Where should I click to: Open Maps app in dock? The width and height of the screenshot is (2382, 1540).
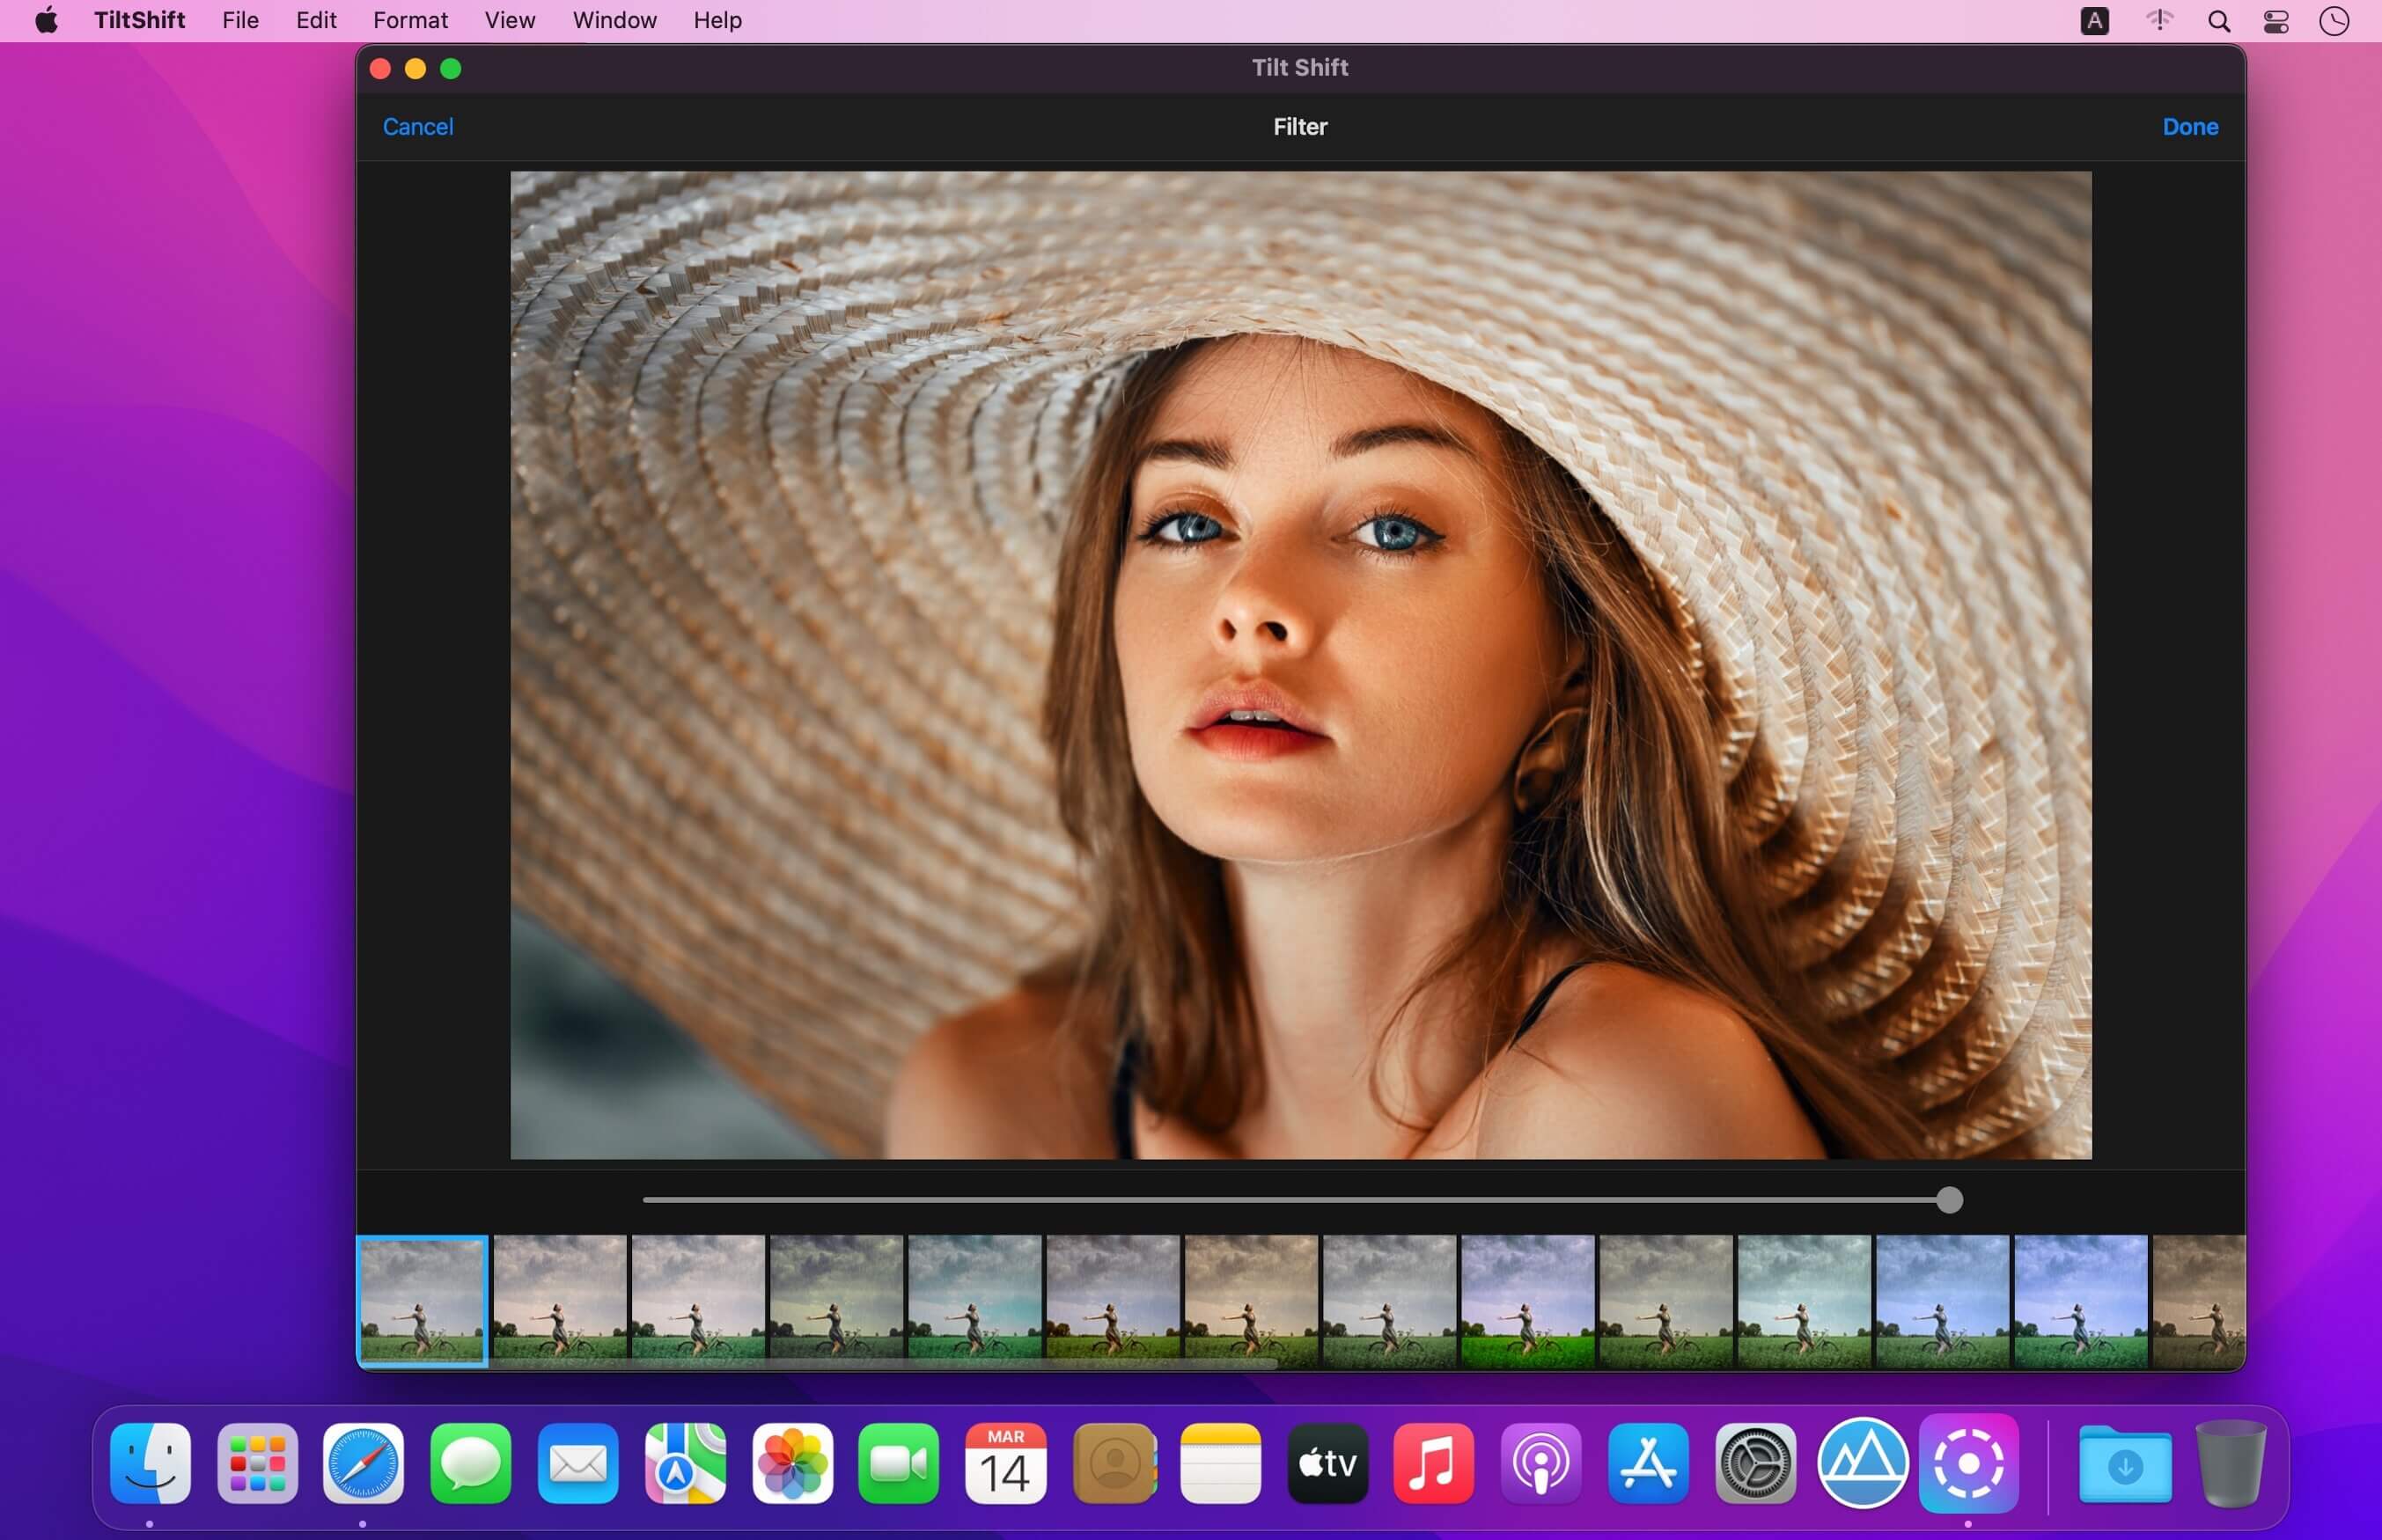685,1463
